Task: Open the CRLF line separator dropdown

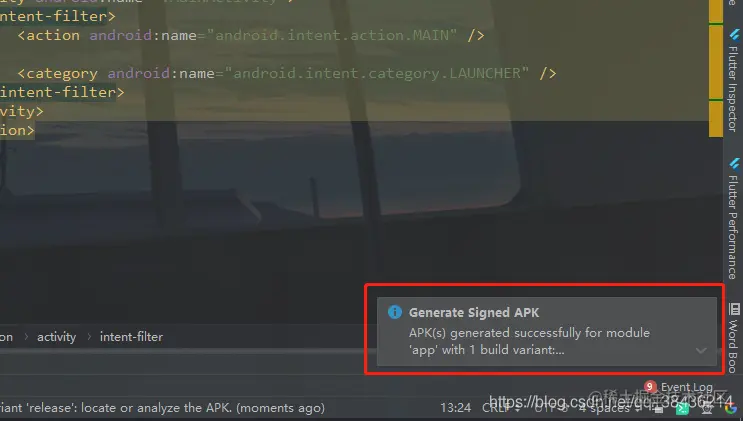Action: tap(501, 408)
